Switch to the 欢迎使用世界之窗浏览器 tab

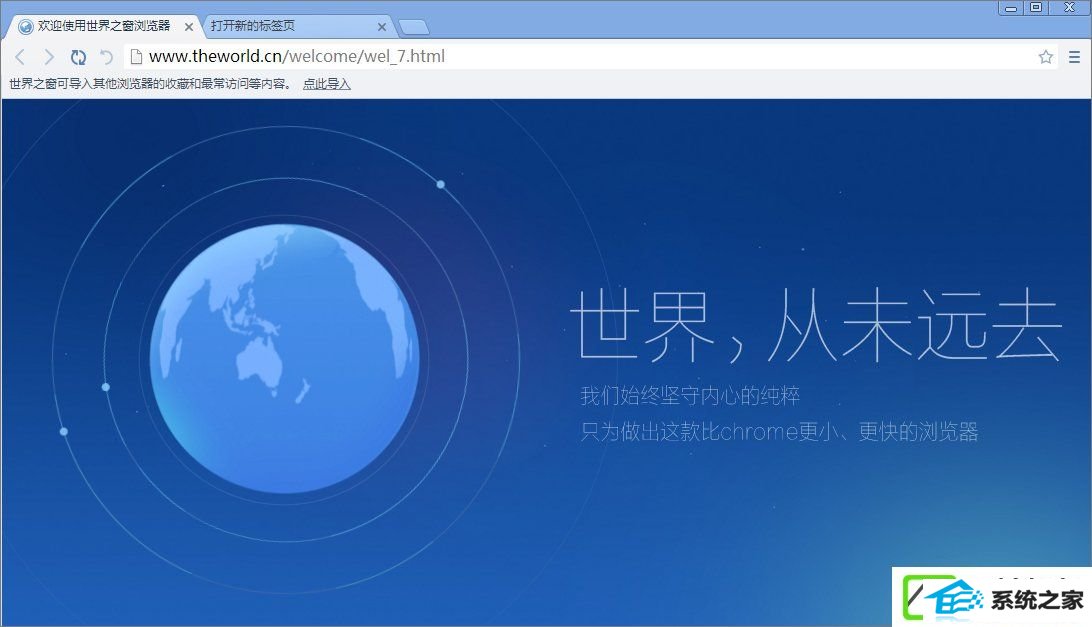click(x=104, y=26)
